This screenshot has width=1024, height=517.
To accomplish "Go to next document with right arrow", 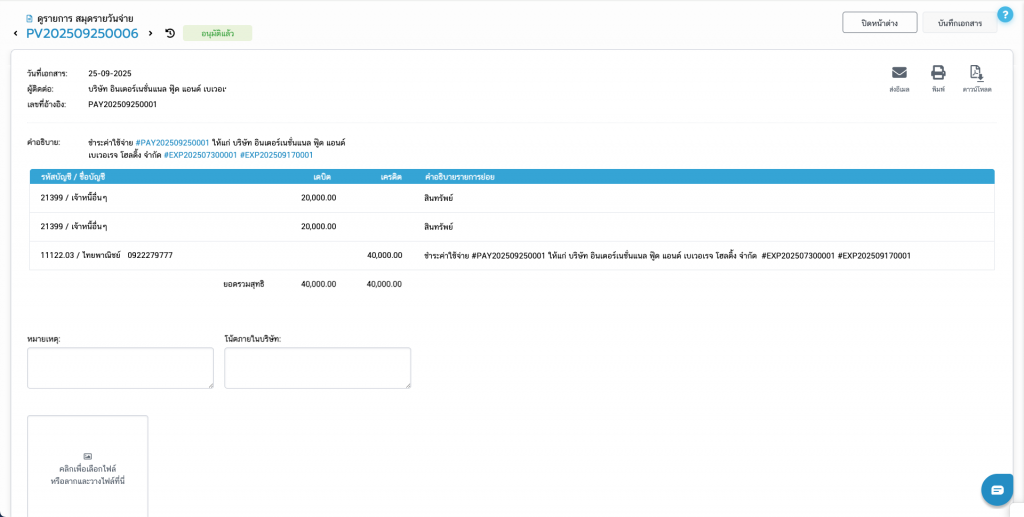I will coord(151,33).
